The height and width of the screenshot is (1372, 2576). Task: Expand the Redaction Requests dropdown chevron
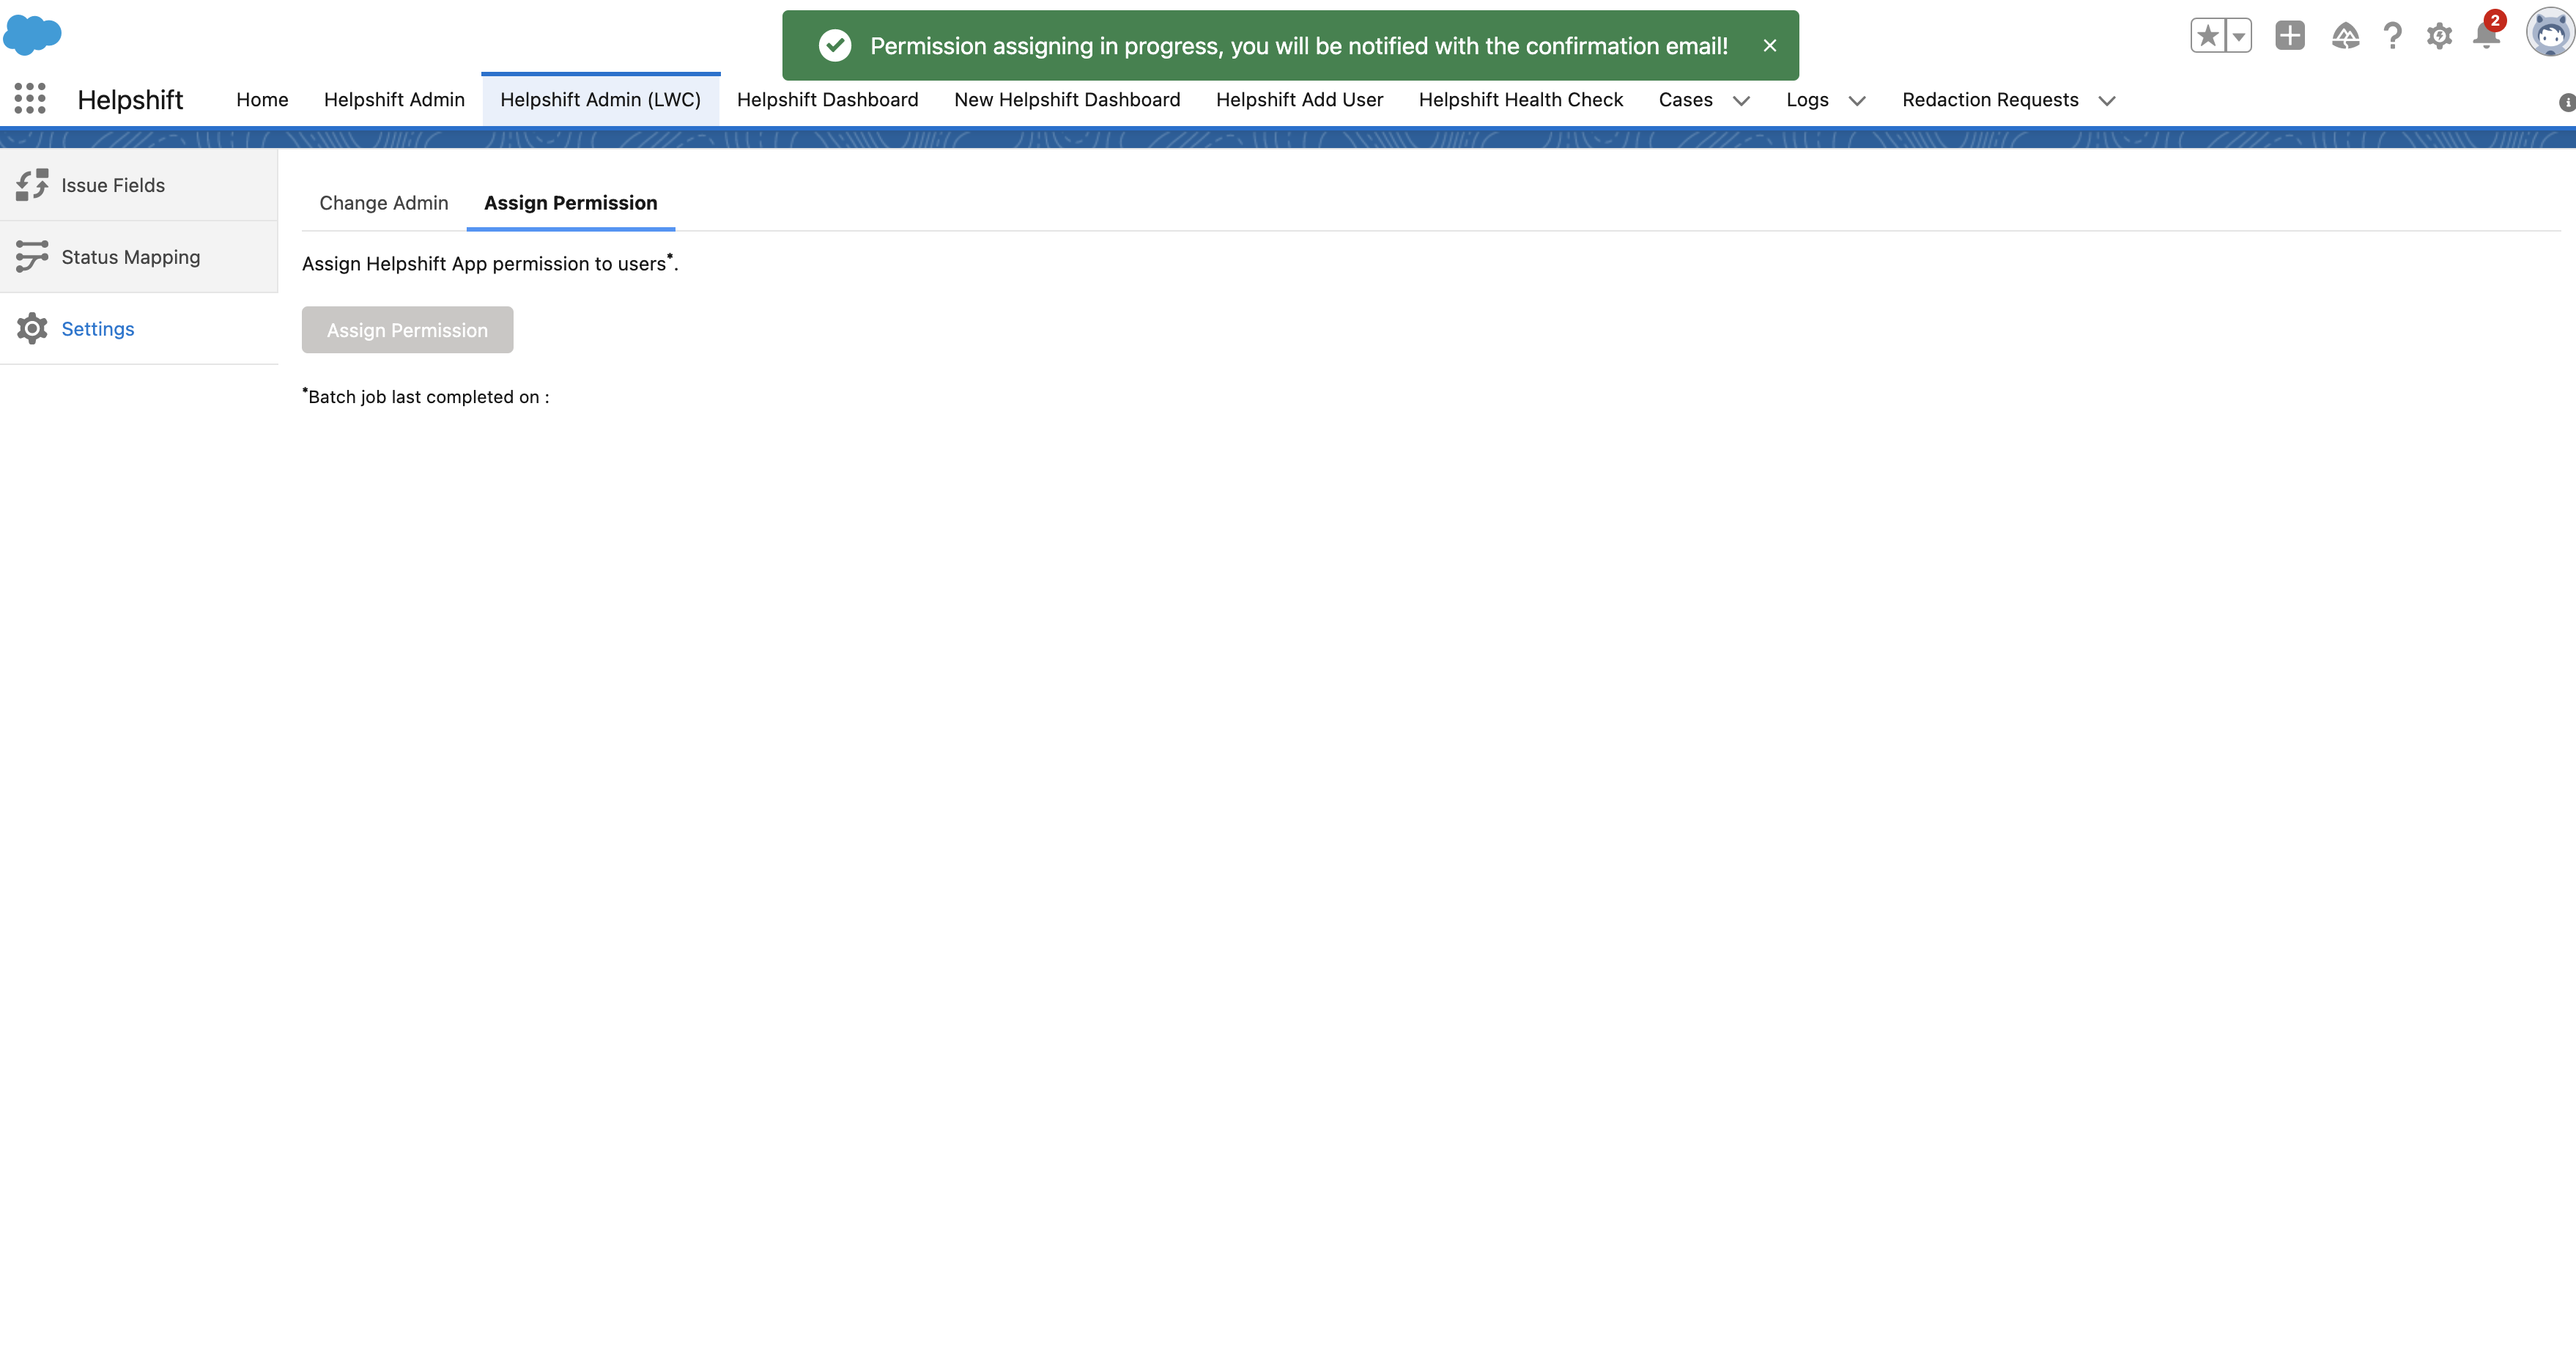(2107, 101)
